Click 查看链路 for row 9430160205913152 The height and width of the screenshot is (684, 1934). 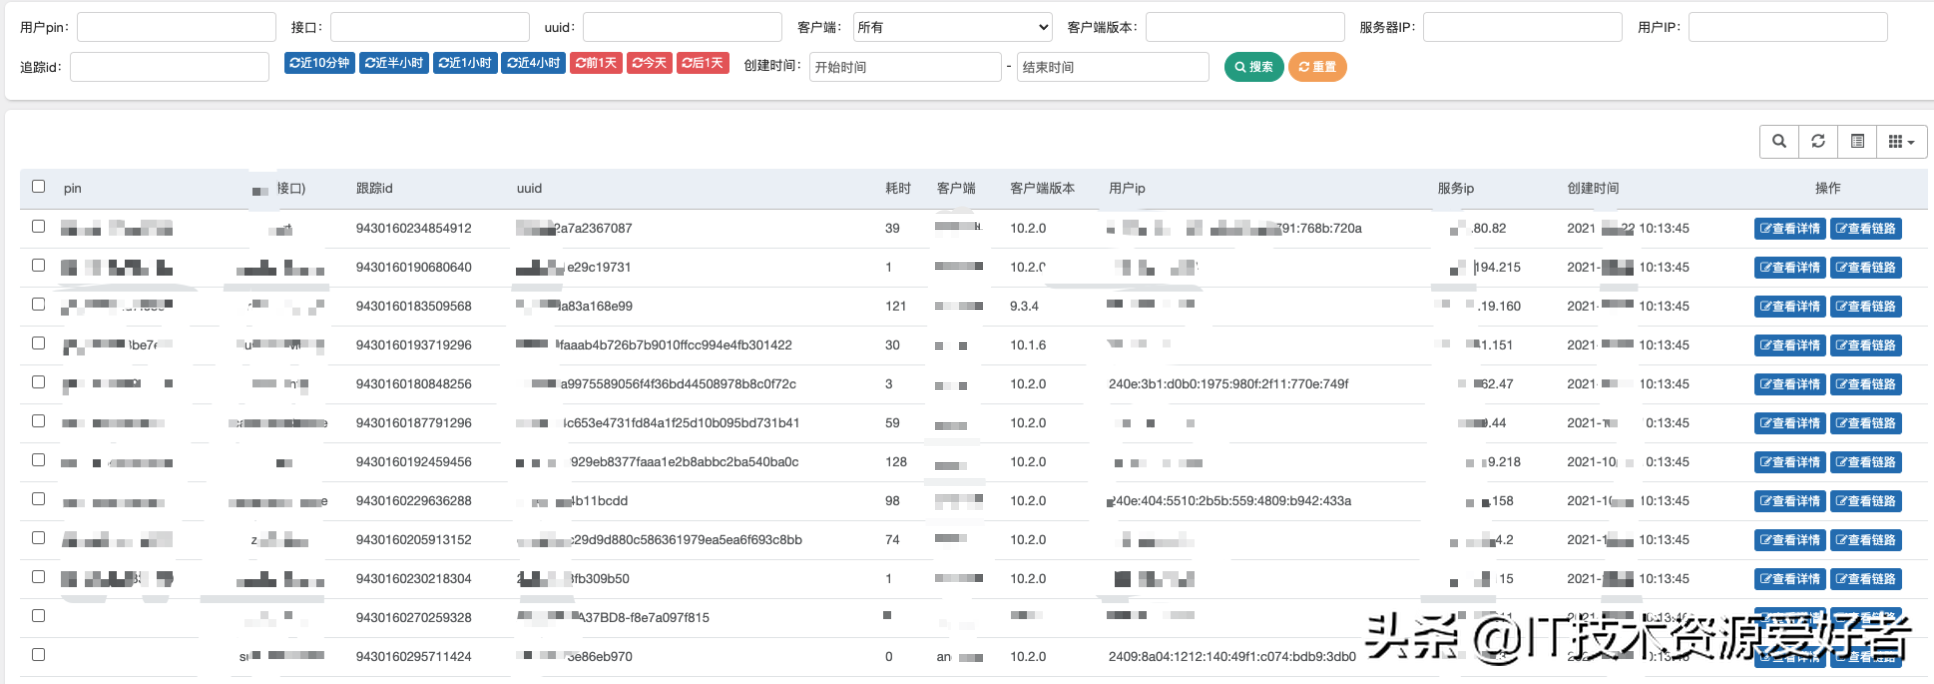coord(1866,541)
